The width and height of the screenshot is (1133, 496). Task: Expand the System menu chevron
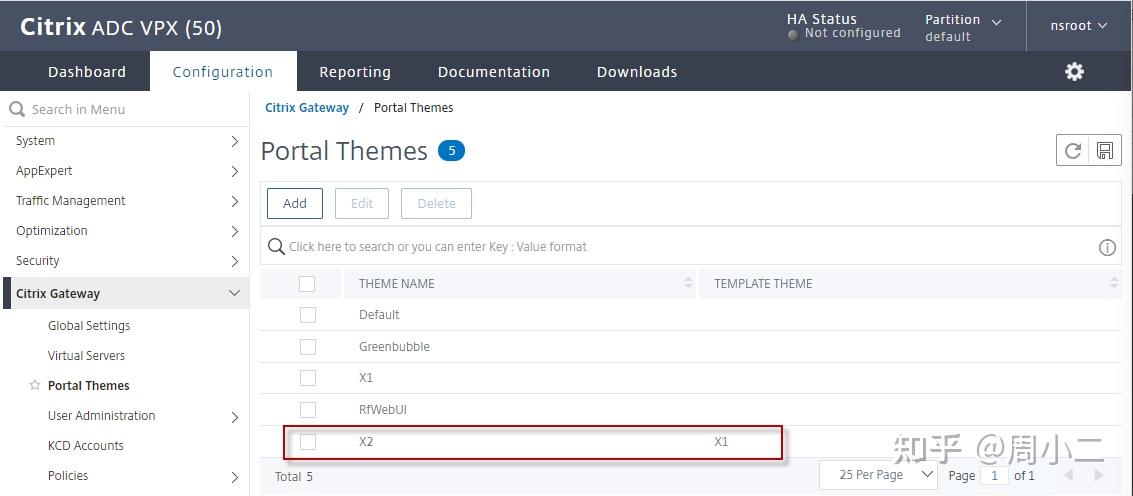[234, 141]
